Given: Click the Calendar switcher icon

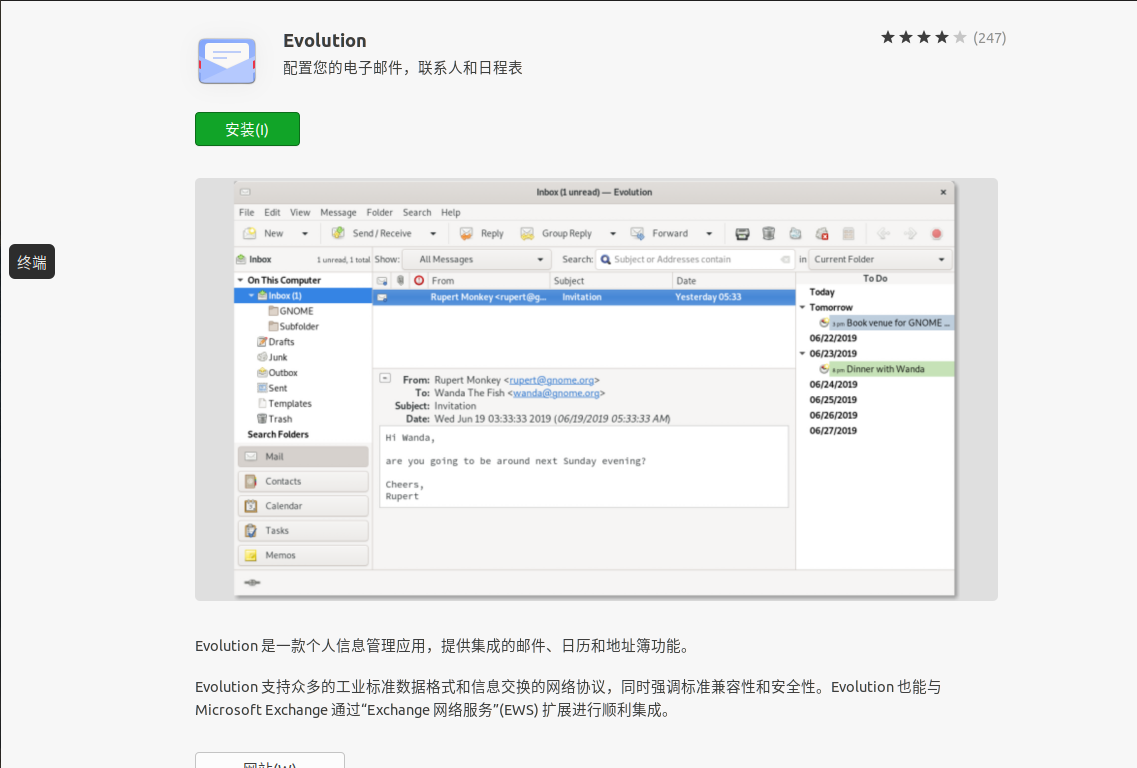Looking at the screenshot, I should point(251,506).
